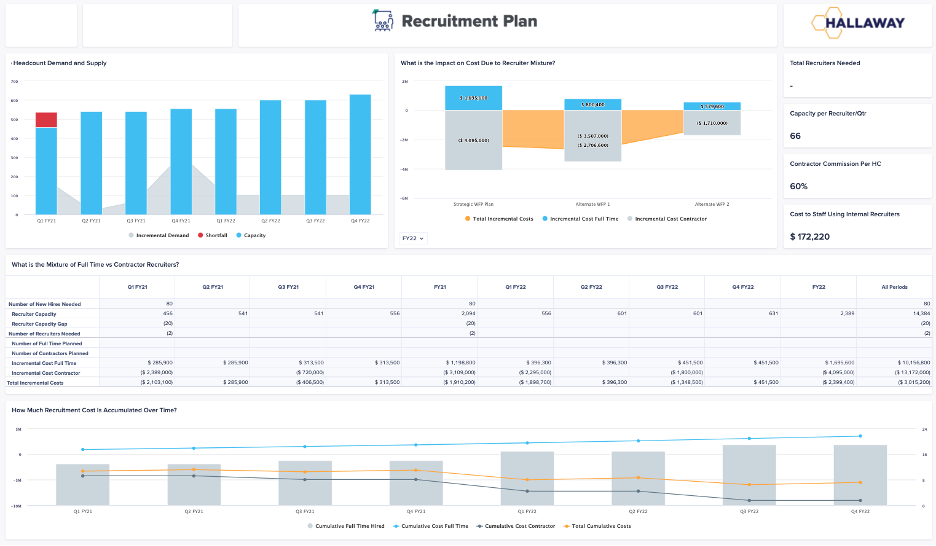This screenshot has height=546, width=936.
Task: Toggle Incremental Cost Full Time legend marker
Action: [545, 218]
